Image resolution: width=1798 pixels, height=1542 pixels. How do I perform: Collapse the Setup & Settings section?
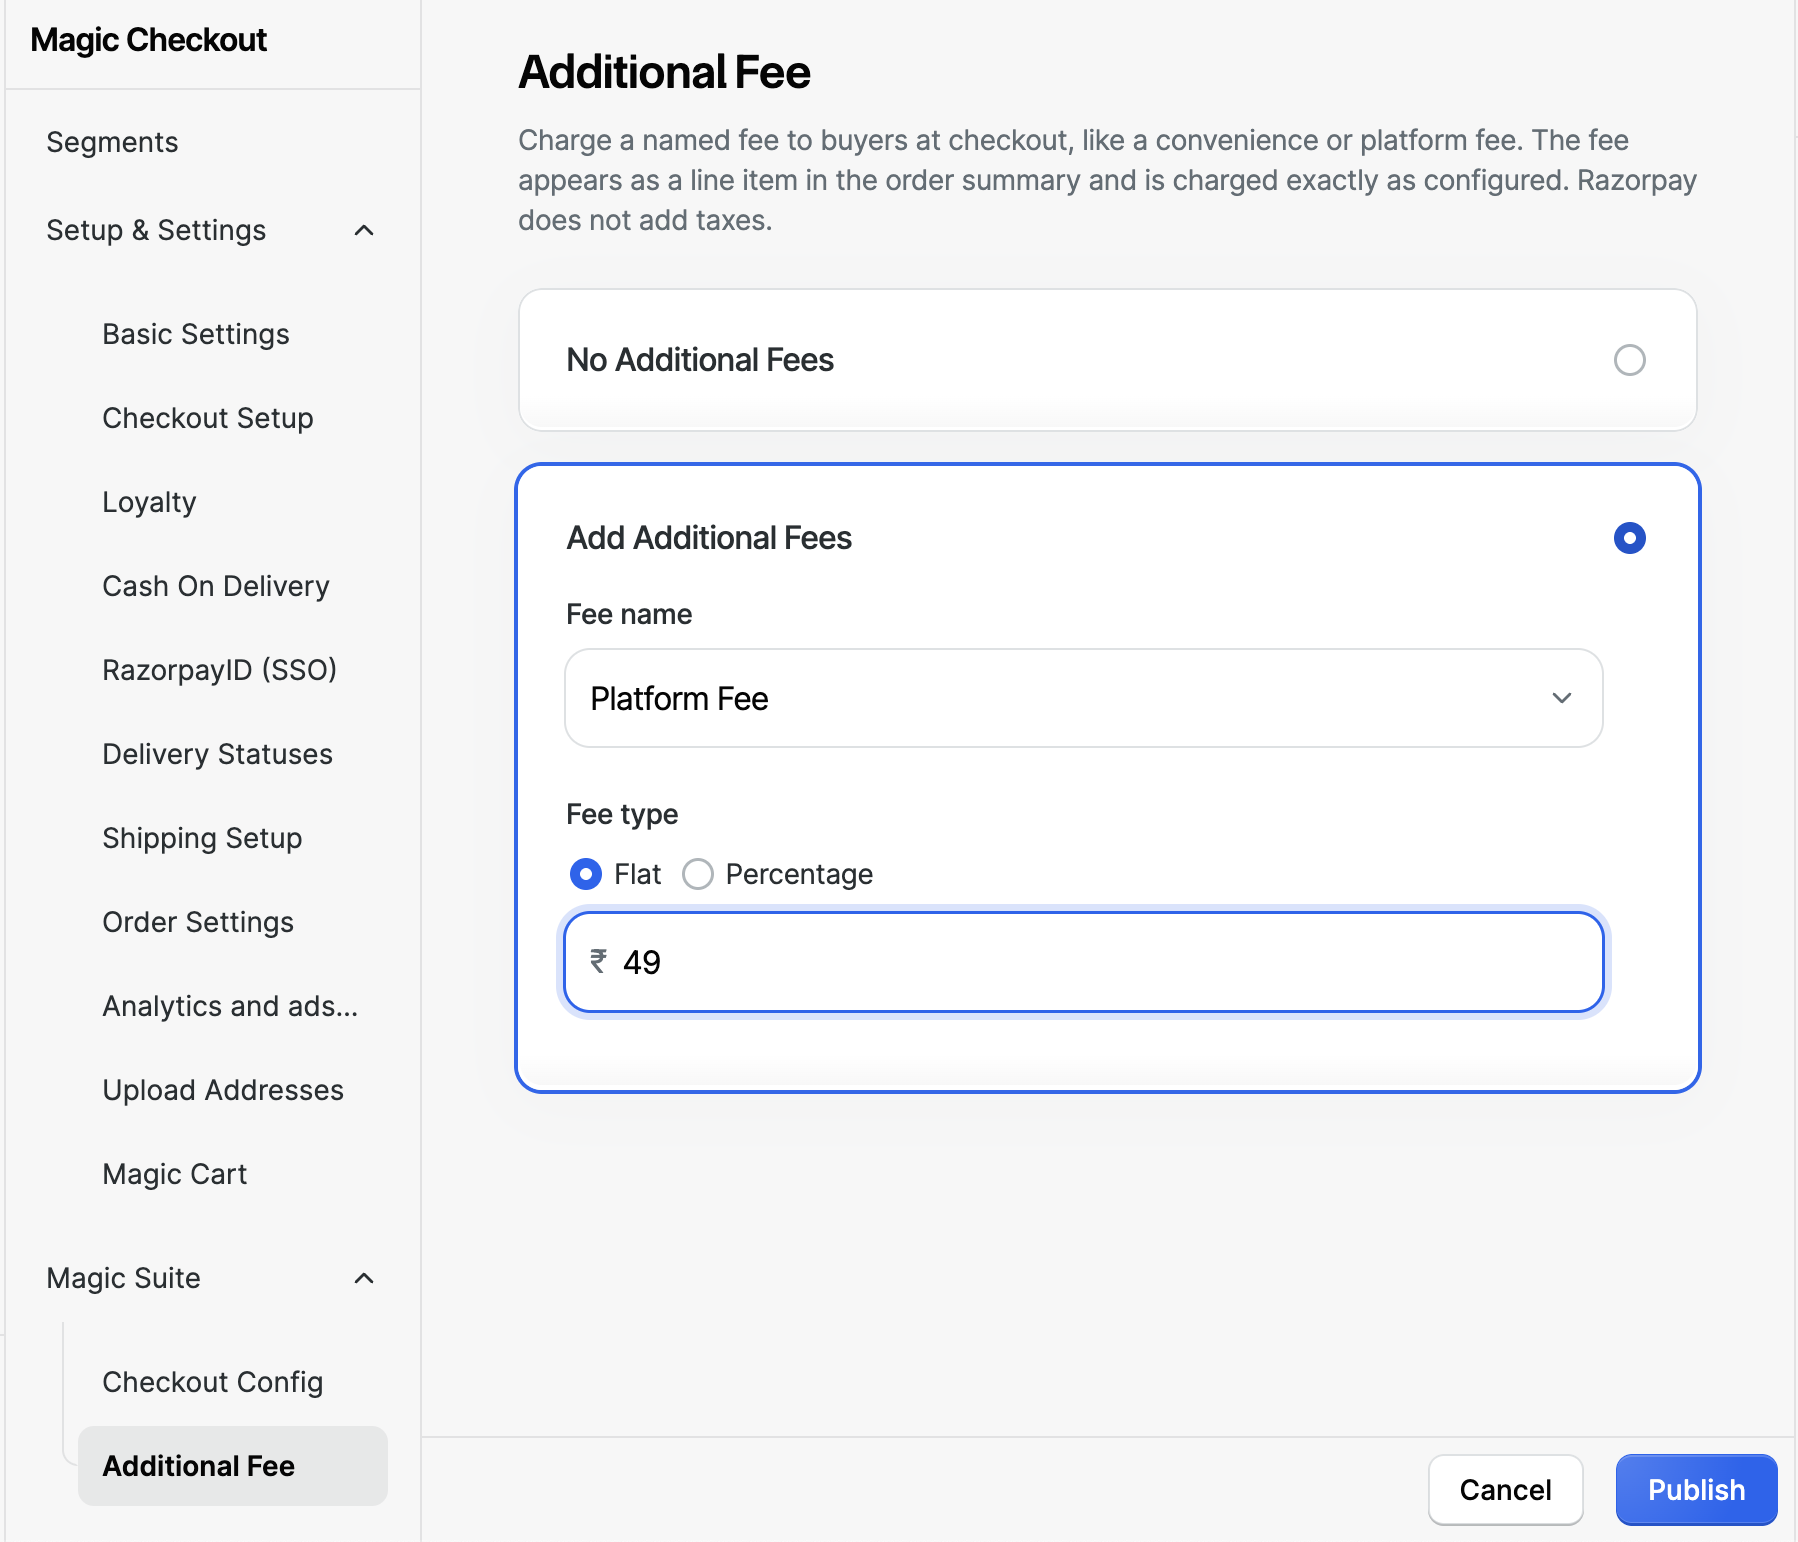(x=364, y=230)
